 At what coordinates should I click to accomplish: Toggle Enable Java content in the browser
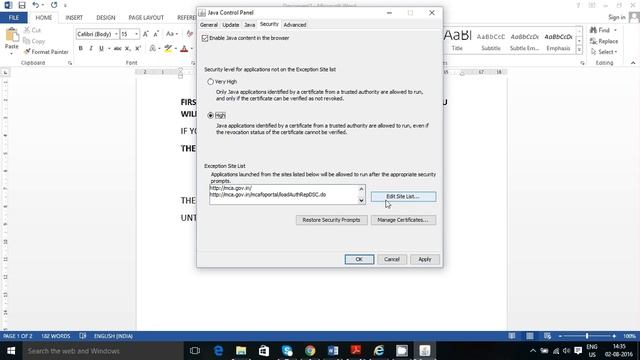pyautogui.click(x=205, y=38)
